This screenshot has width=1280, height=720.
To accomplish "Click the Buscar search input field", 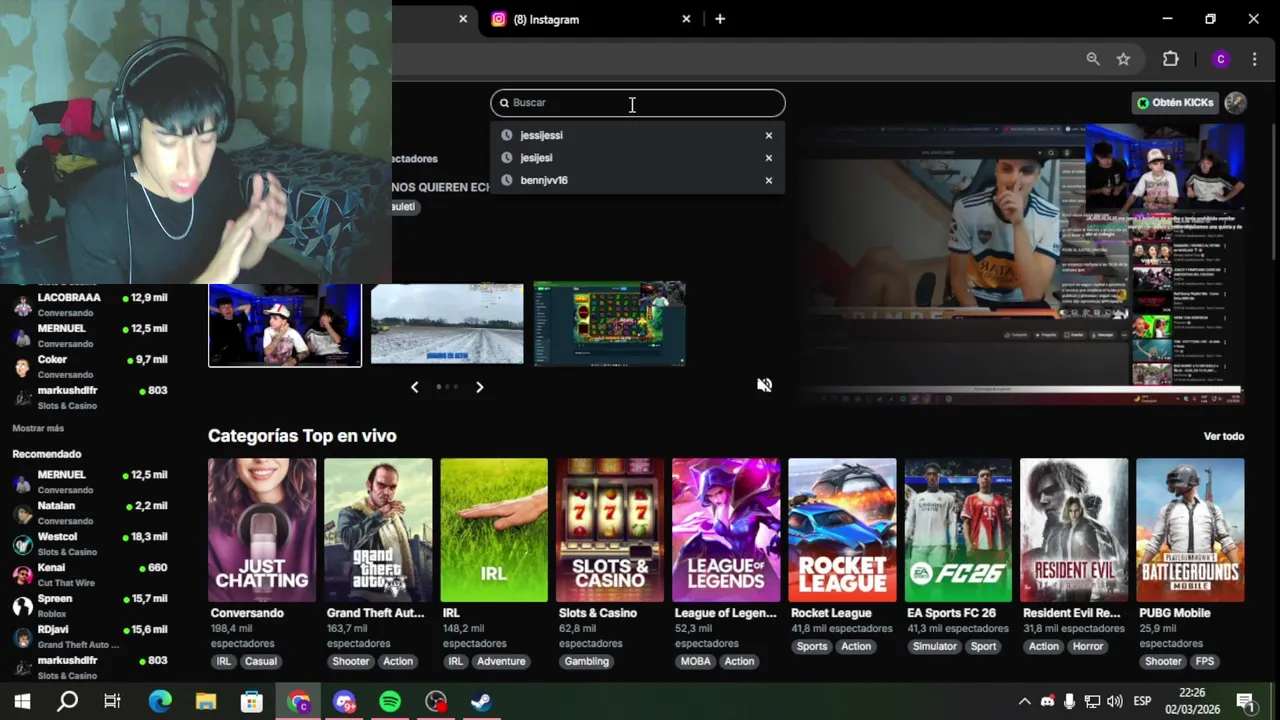I will (638, 103).
